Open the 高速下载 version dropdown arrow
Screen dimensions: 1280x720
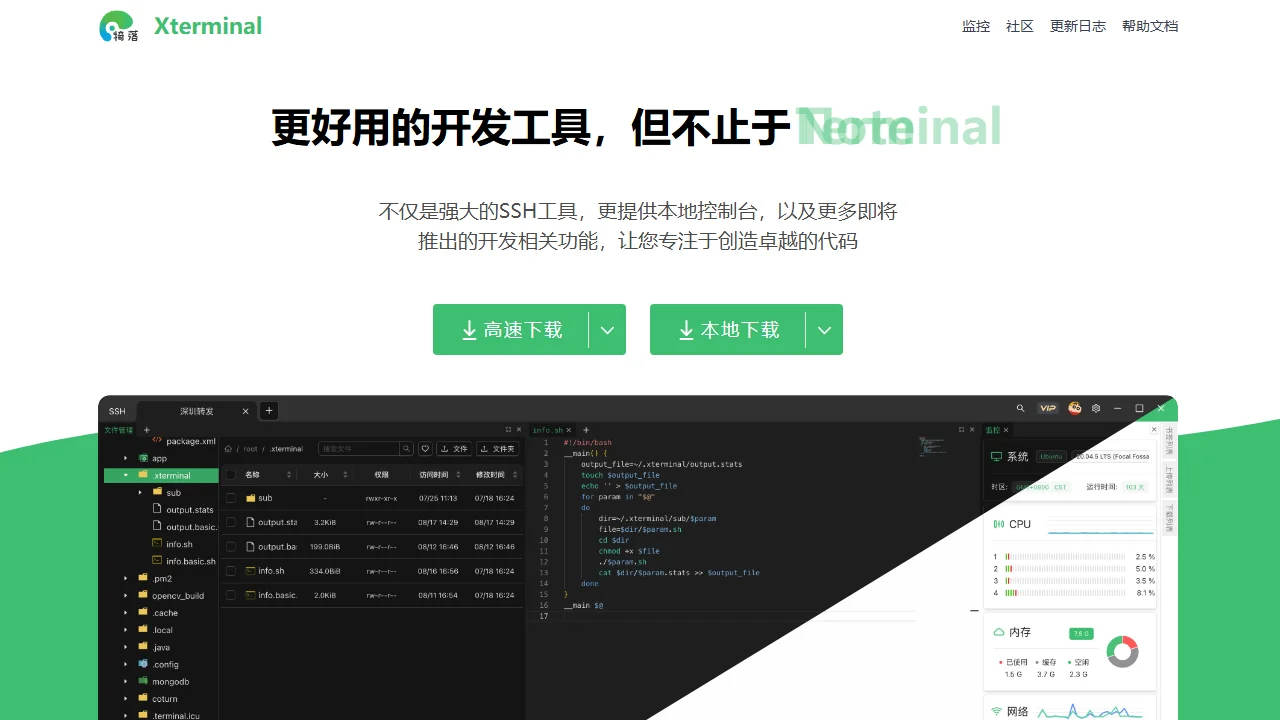(x=608, y=329)
